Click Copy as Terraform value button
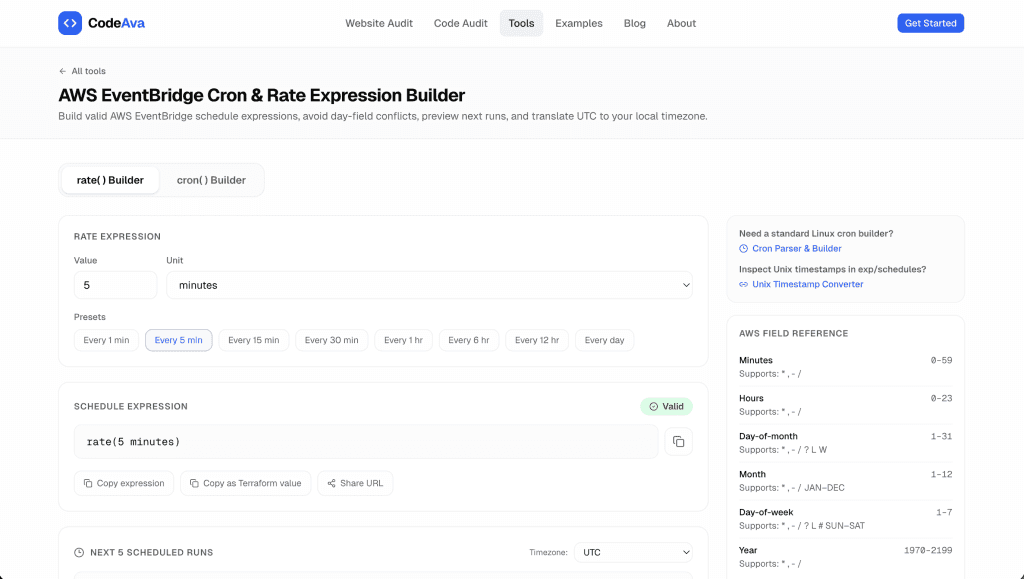The width and height of the screenshot is (1024, 579). click(x=246, y=483)
